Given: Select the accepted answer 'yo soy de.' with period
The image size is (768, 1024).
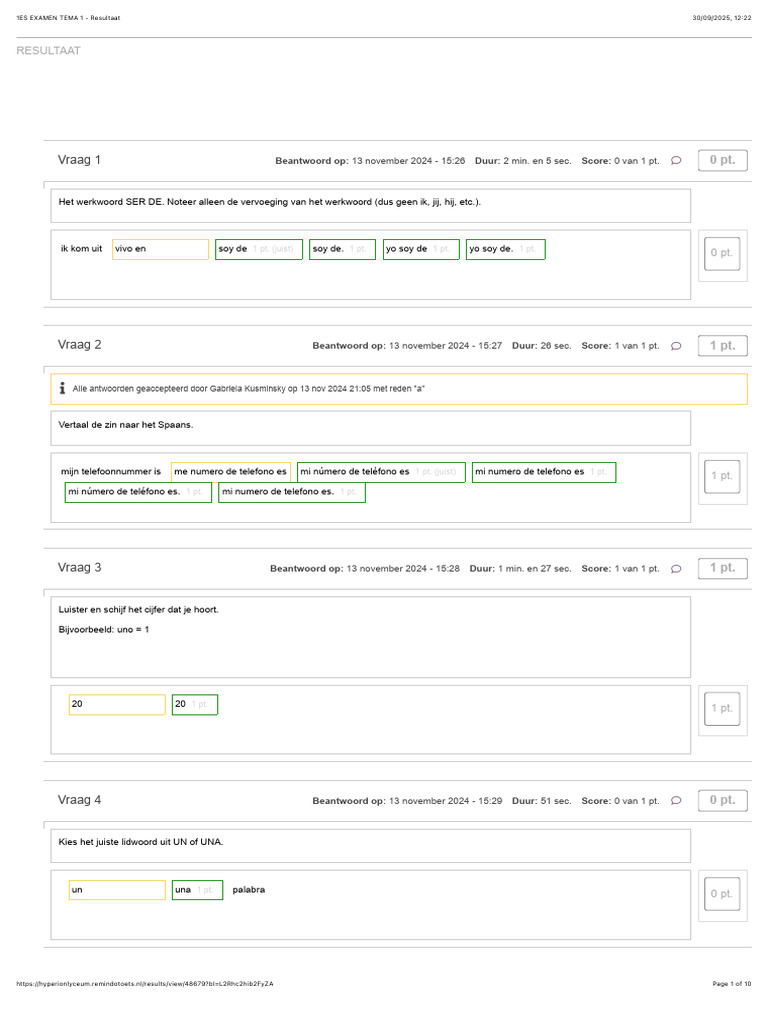Looking at the screenshot, I should [x=505, y=249].
